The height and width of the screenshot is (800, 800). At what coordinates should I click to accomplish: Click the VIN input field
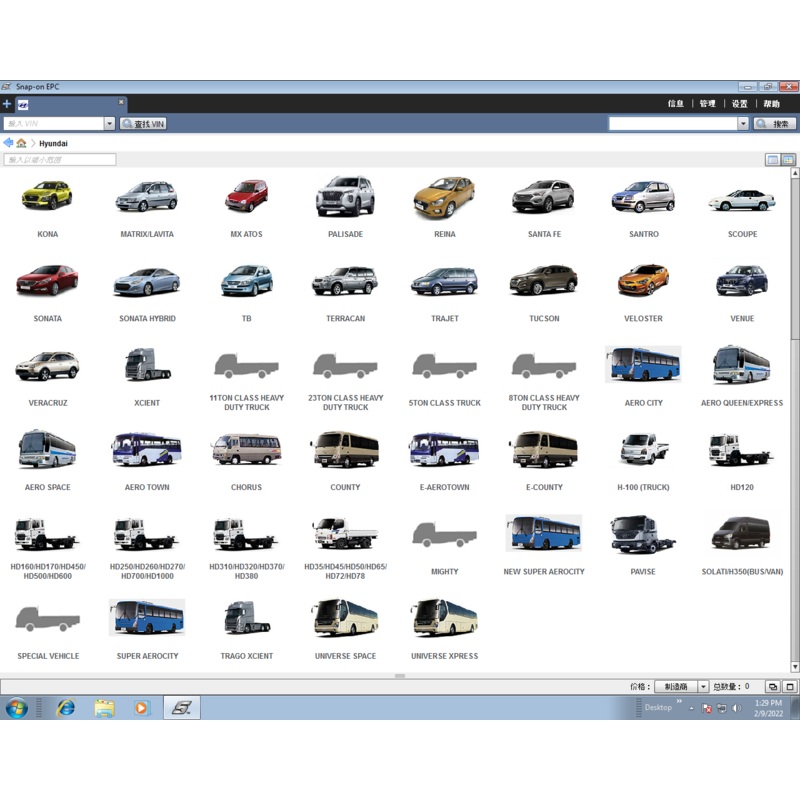pos(54,123)
